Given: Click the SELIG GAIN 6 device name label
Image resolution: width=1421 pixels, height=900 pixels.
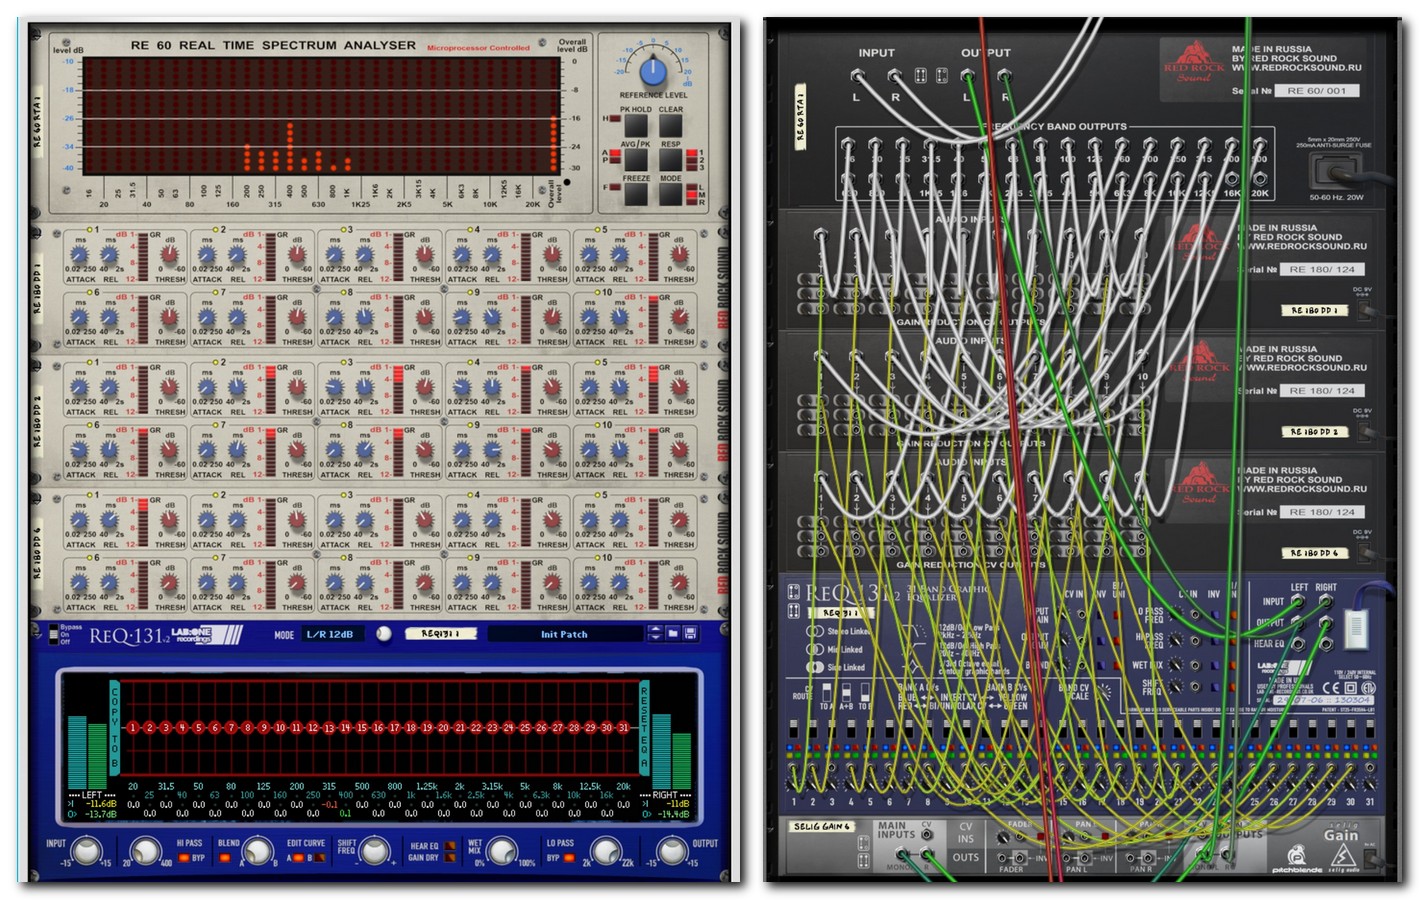Looking at the screenshot, I should coord(821,827).
